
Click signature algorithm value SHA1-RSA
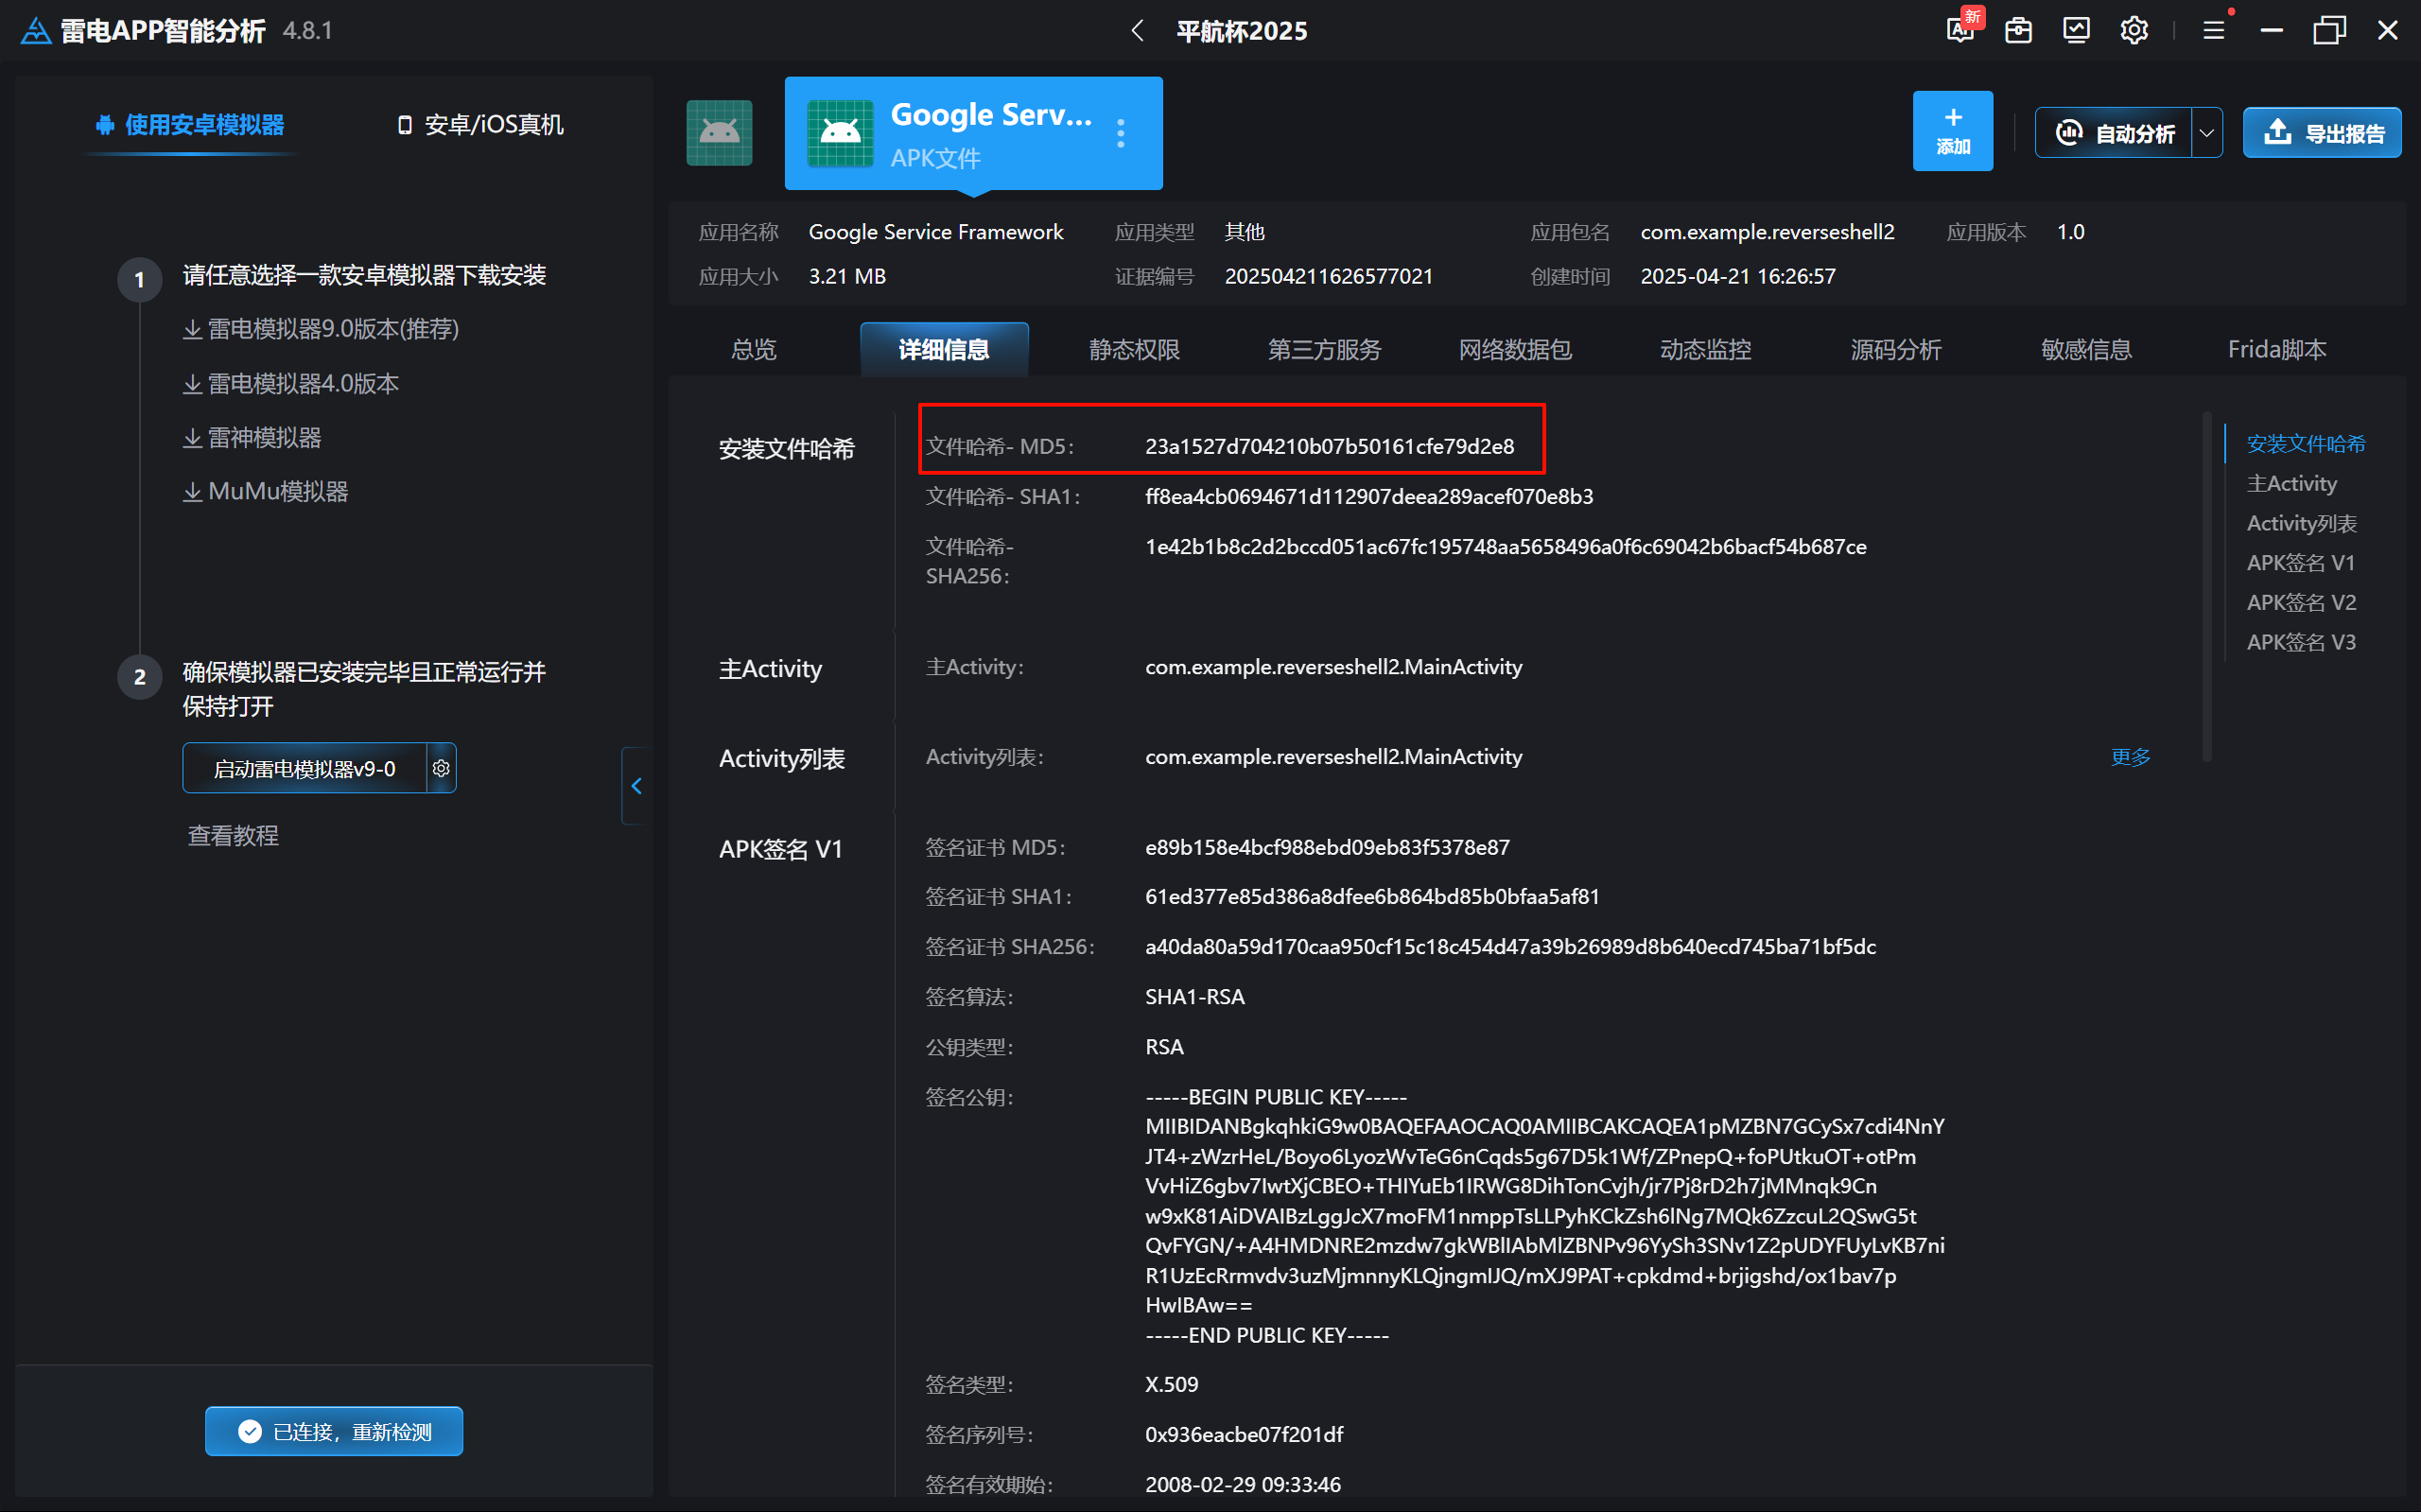point(1194,997)
